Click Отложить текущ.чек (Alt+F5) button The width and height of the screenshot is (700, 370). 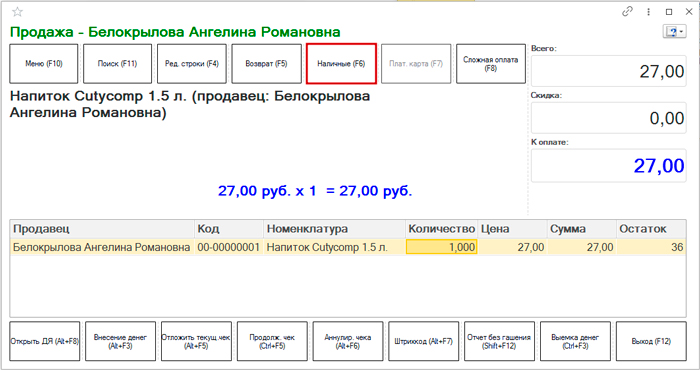coord(196,341)
